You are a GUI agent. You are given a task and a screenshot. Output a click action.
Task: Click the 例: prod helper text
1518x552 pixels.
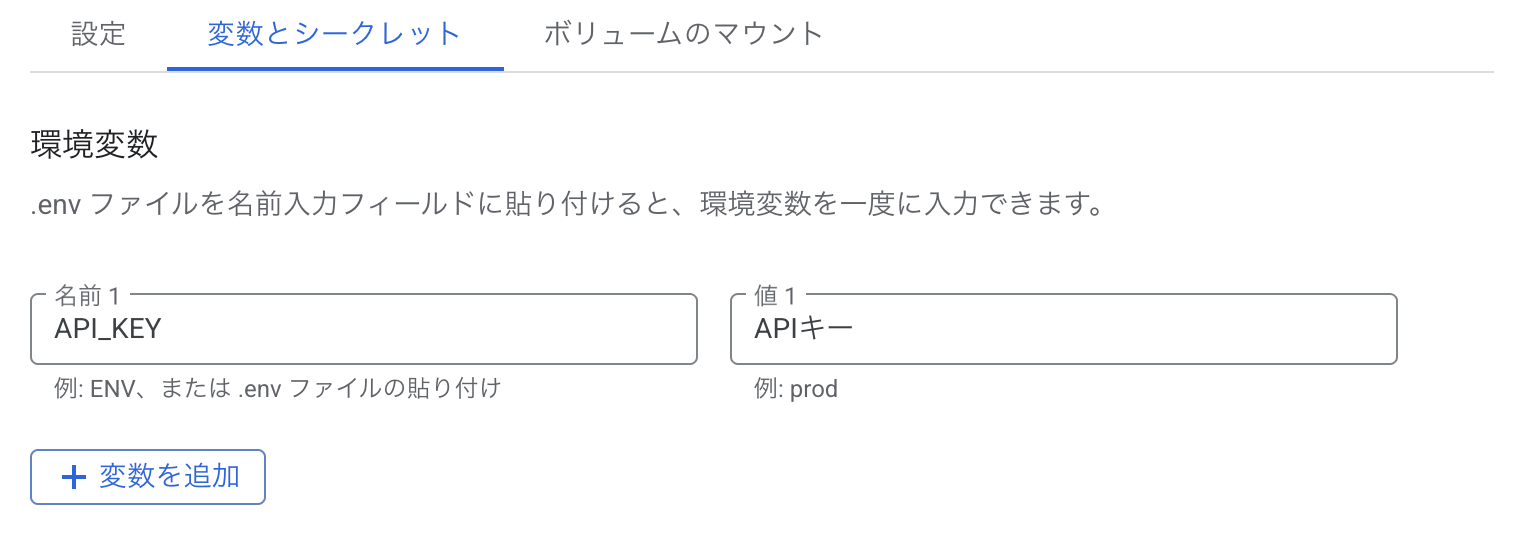[x=796, y=388]
